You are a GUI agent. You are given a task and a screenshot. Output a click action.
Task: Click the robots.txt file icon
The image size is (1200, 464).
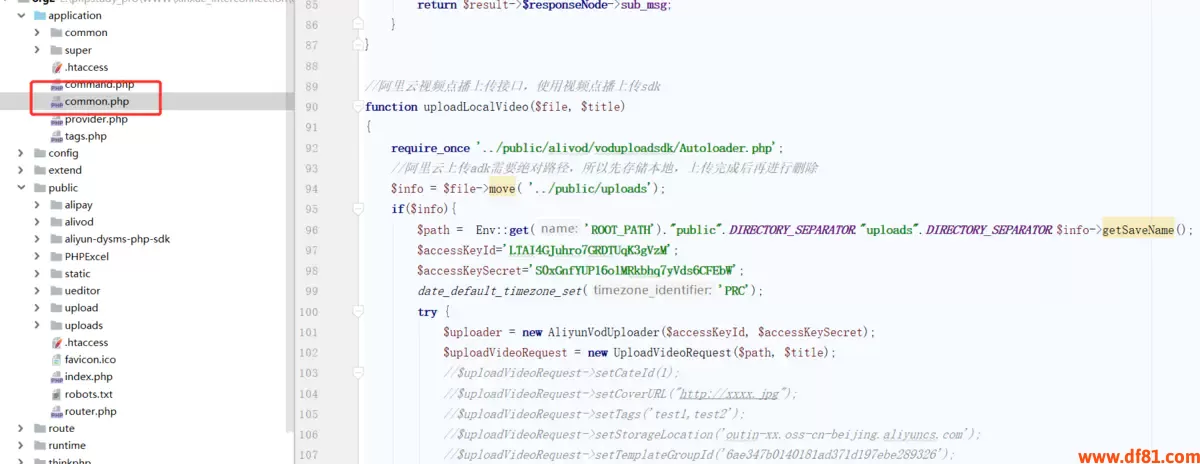point(56,394)
